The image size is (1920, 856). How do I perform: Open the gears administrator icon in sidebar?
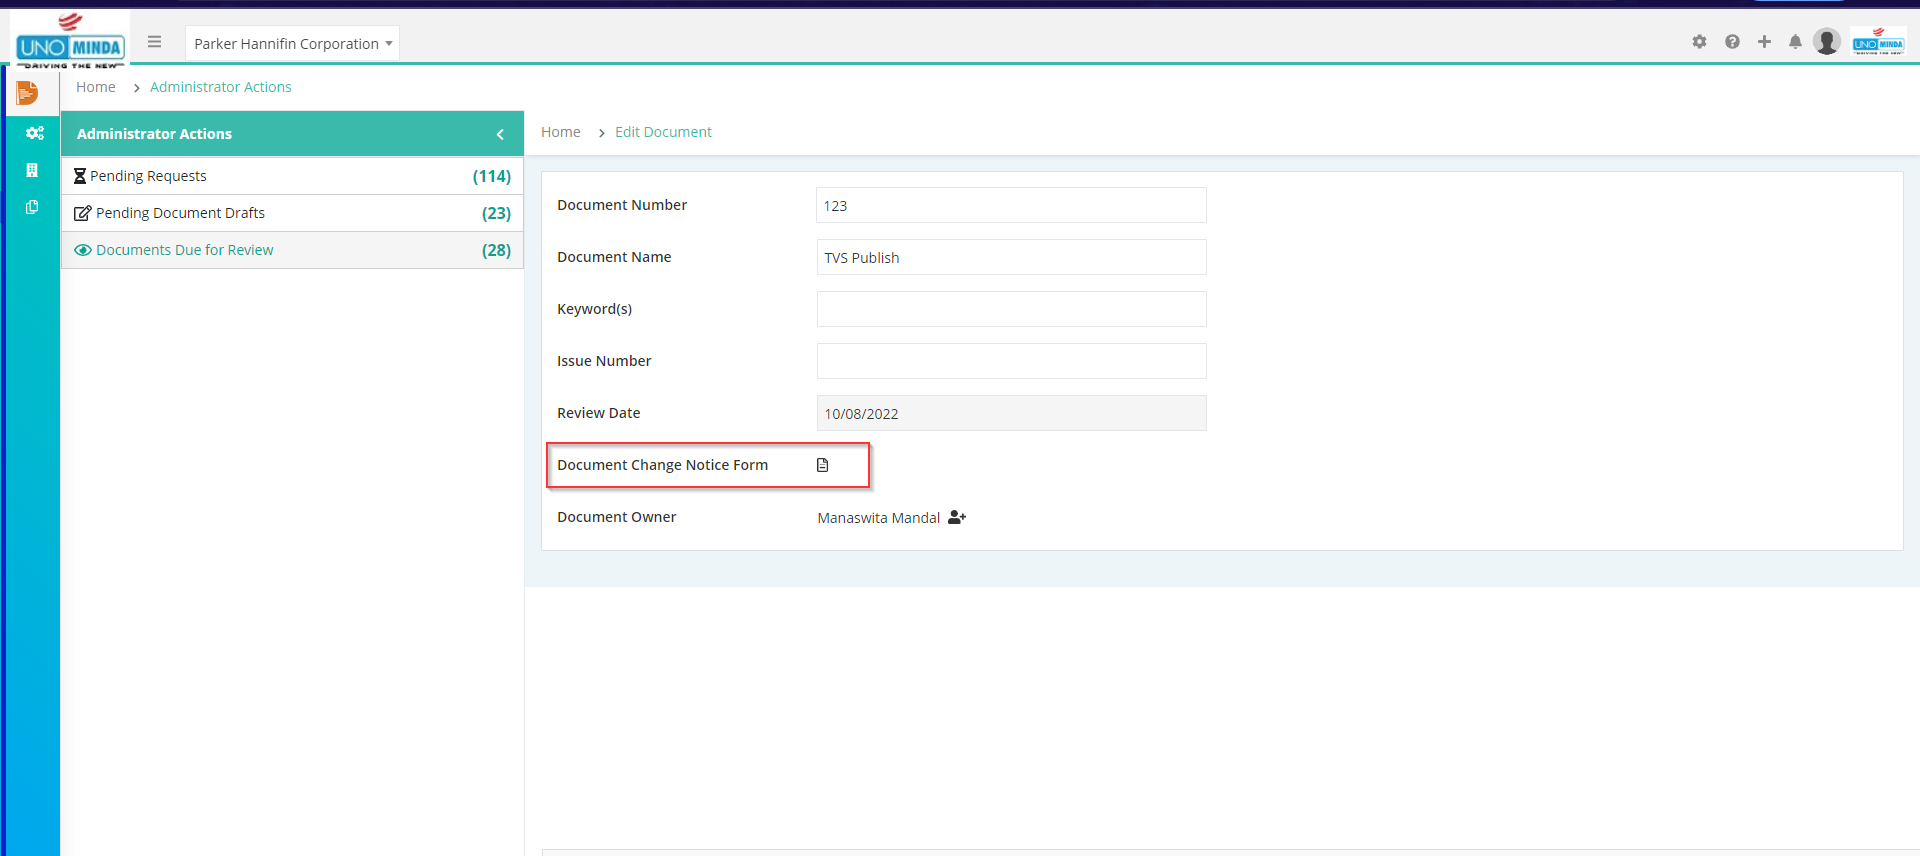point(34,133)
